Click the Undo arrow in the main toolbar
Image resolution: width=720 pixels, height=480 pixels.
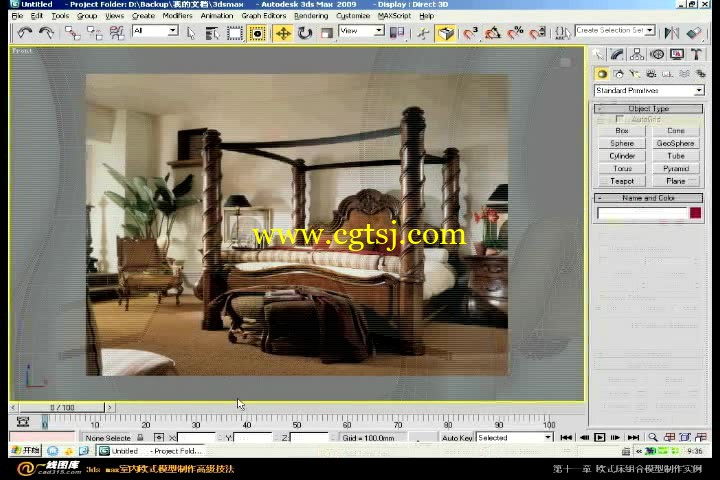24,33
